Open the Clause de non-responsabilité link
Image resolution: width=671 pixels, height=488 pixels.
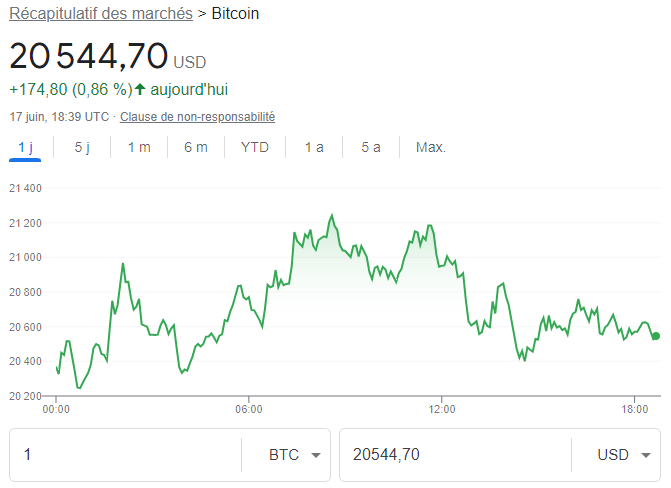[x=198, y=117]
